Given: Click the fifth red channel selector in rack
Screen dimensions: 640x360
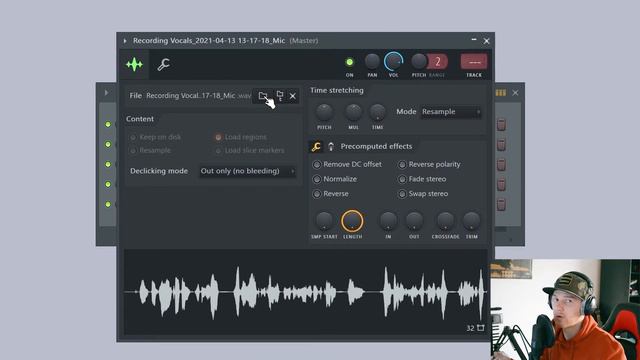Looking at the screenshot, I should point(501,204).
